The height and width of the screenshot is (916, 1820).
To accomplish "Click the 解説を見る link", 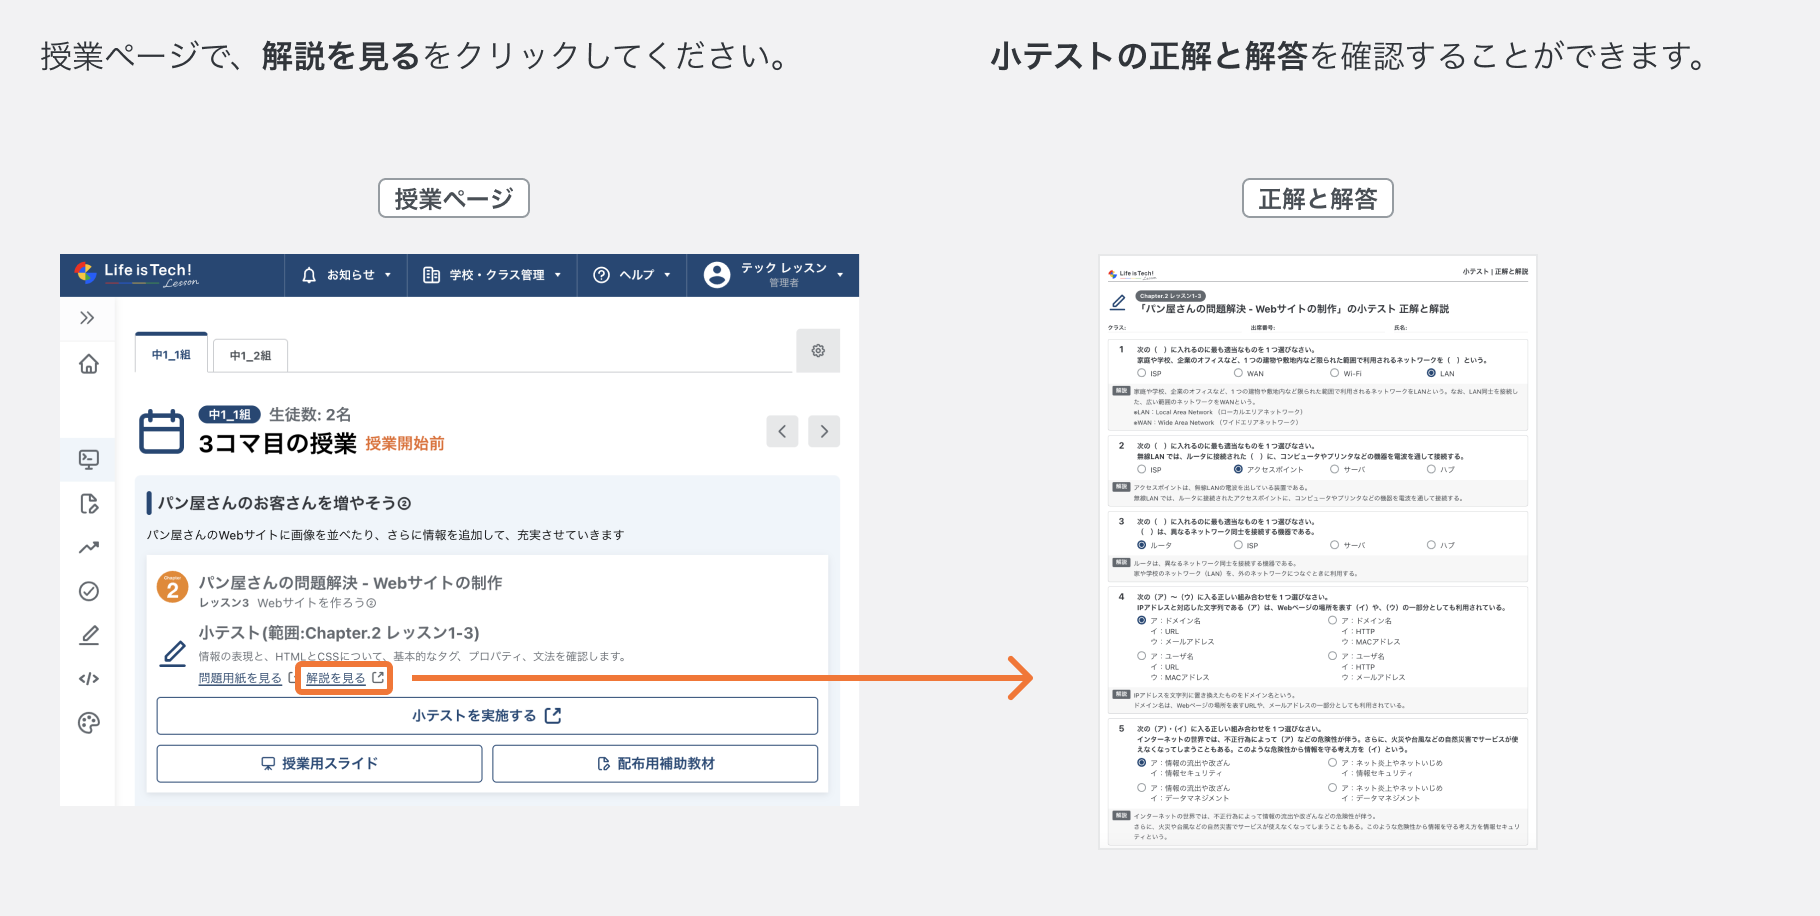I will [337, 678].
